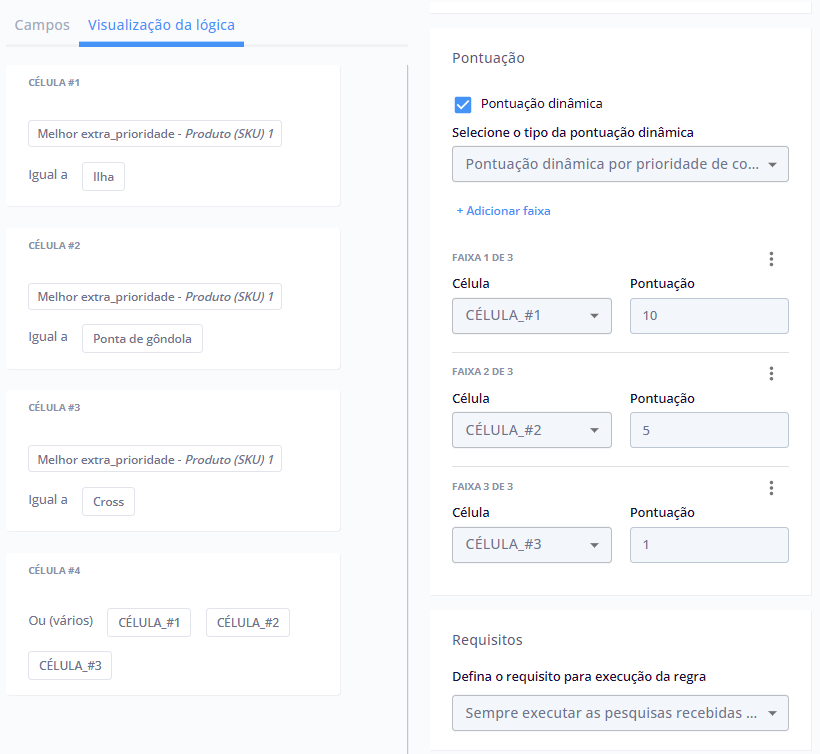Click the Pontuação field showing 10

708,316
